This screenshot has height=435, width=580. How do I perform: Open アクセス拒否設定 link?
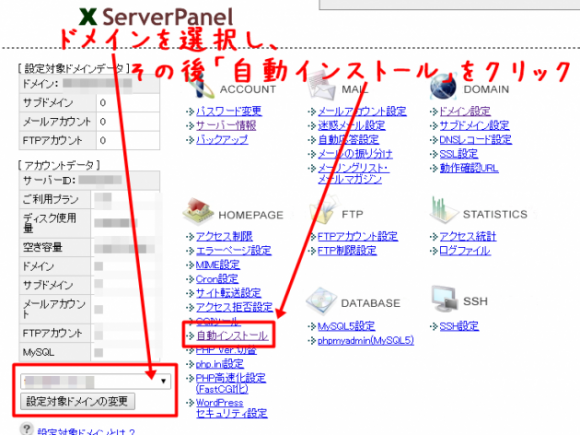234,307
